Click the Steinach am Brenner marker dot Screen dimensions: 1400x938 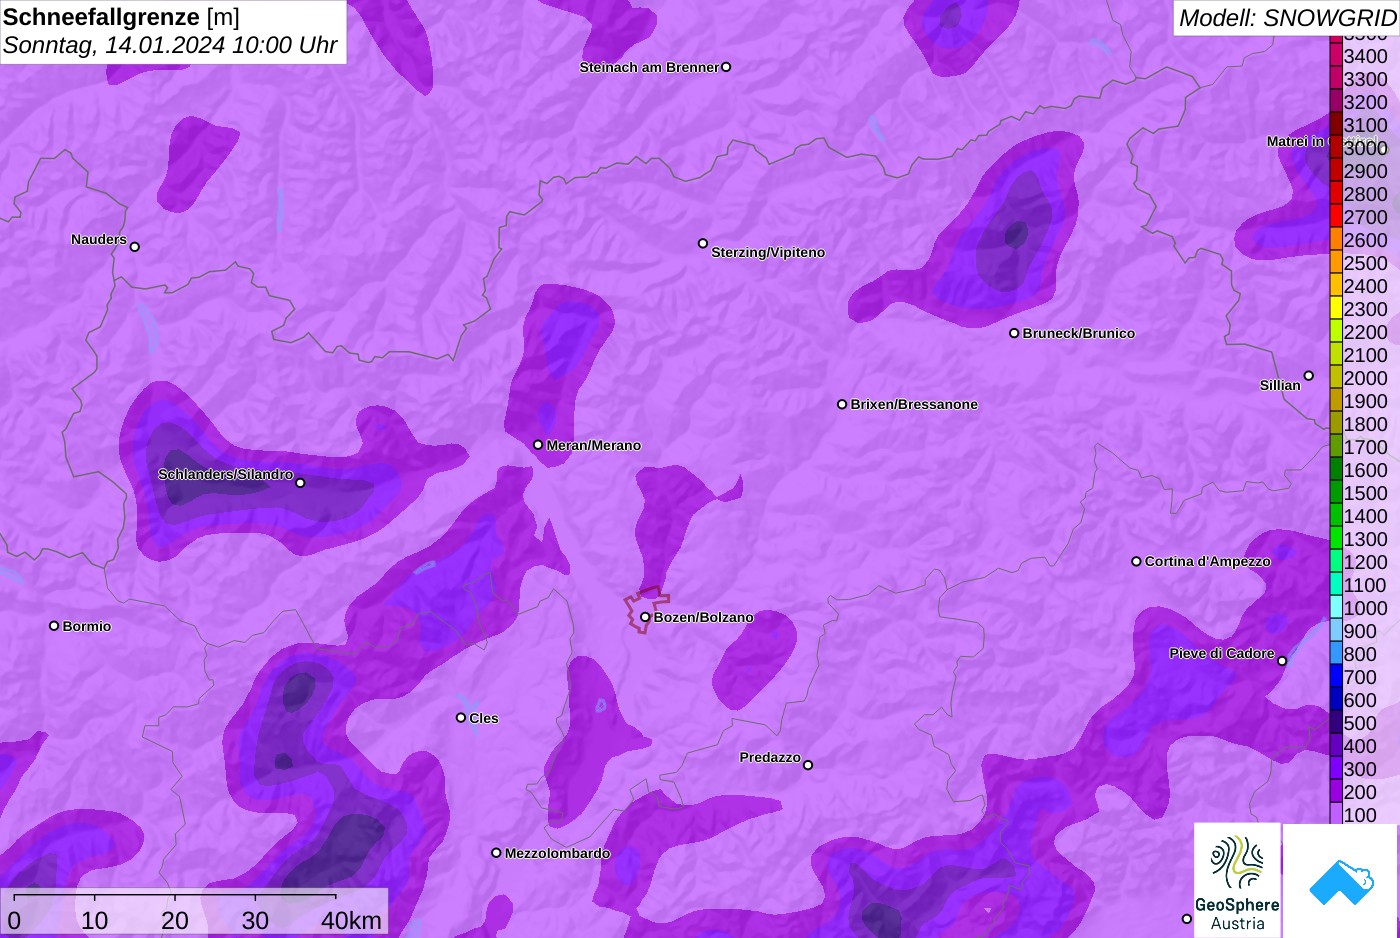(x=726, y=67)
